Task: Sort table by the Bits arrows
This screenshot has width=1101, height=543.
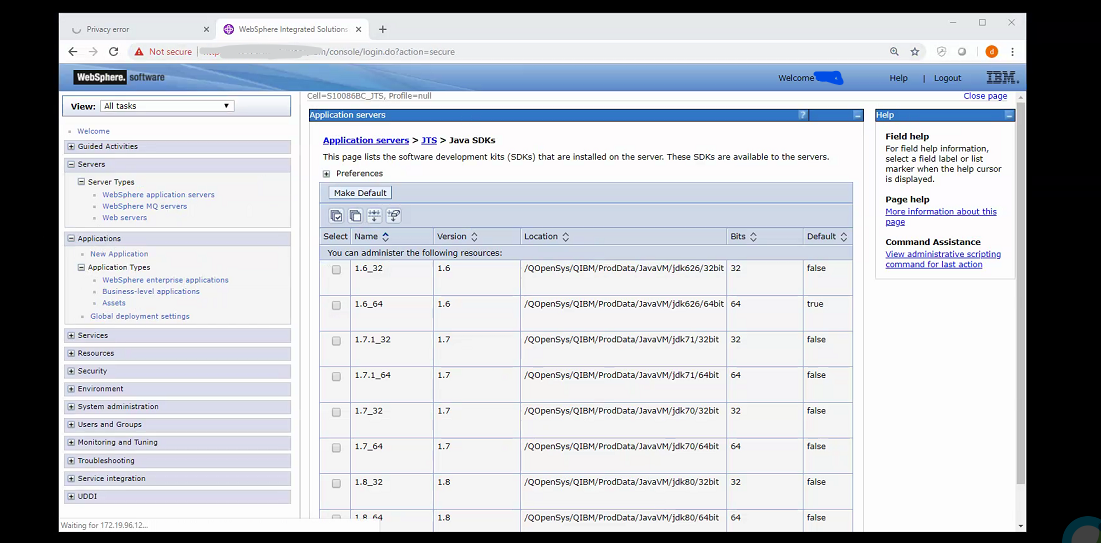Action: coord(753,237)
